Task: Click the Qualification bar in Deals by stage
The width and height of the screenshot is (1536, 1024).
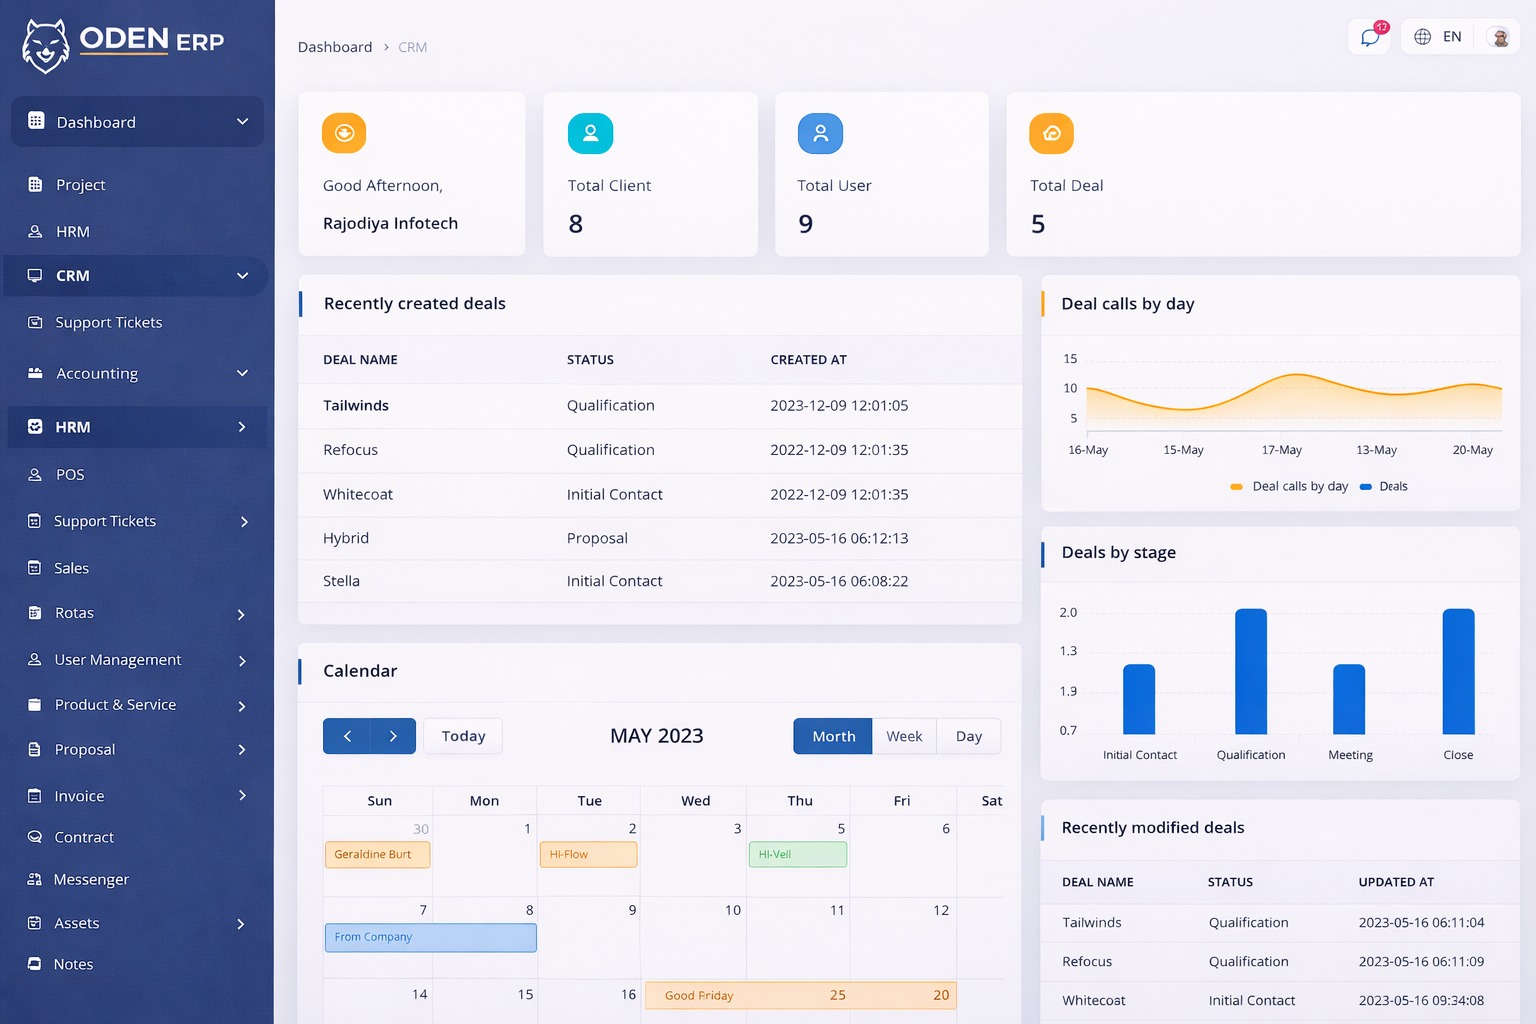Action: (1249, 670)
